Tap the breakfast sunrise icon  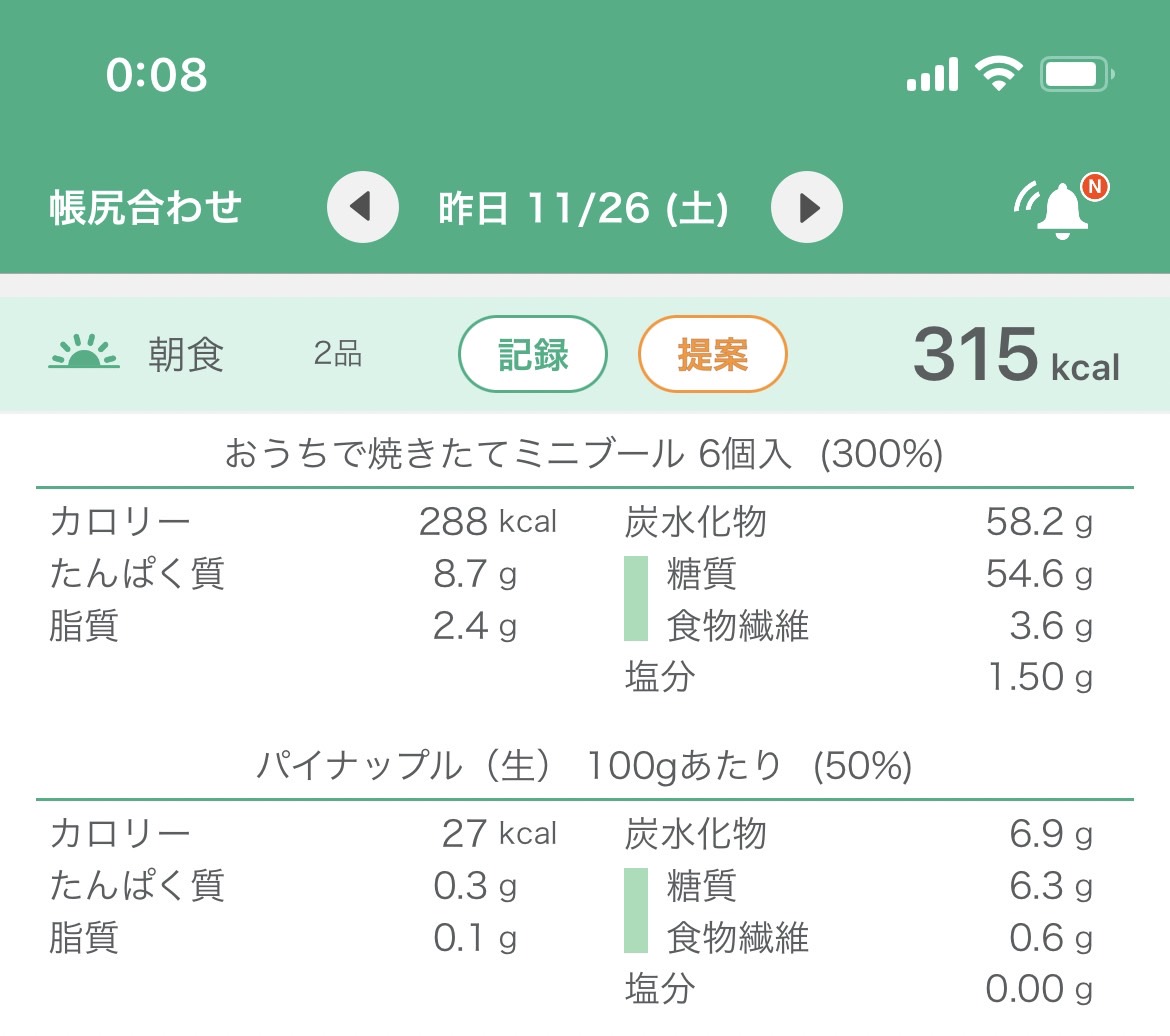point(84,352)
